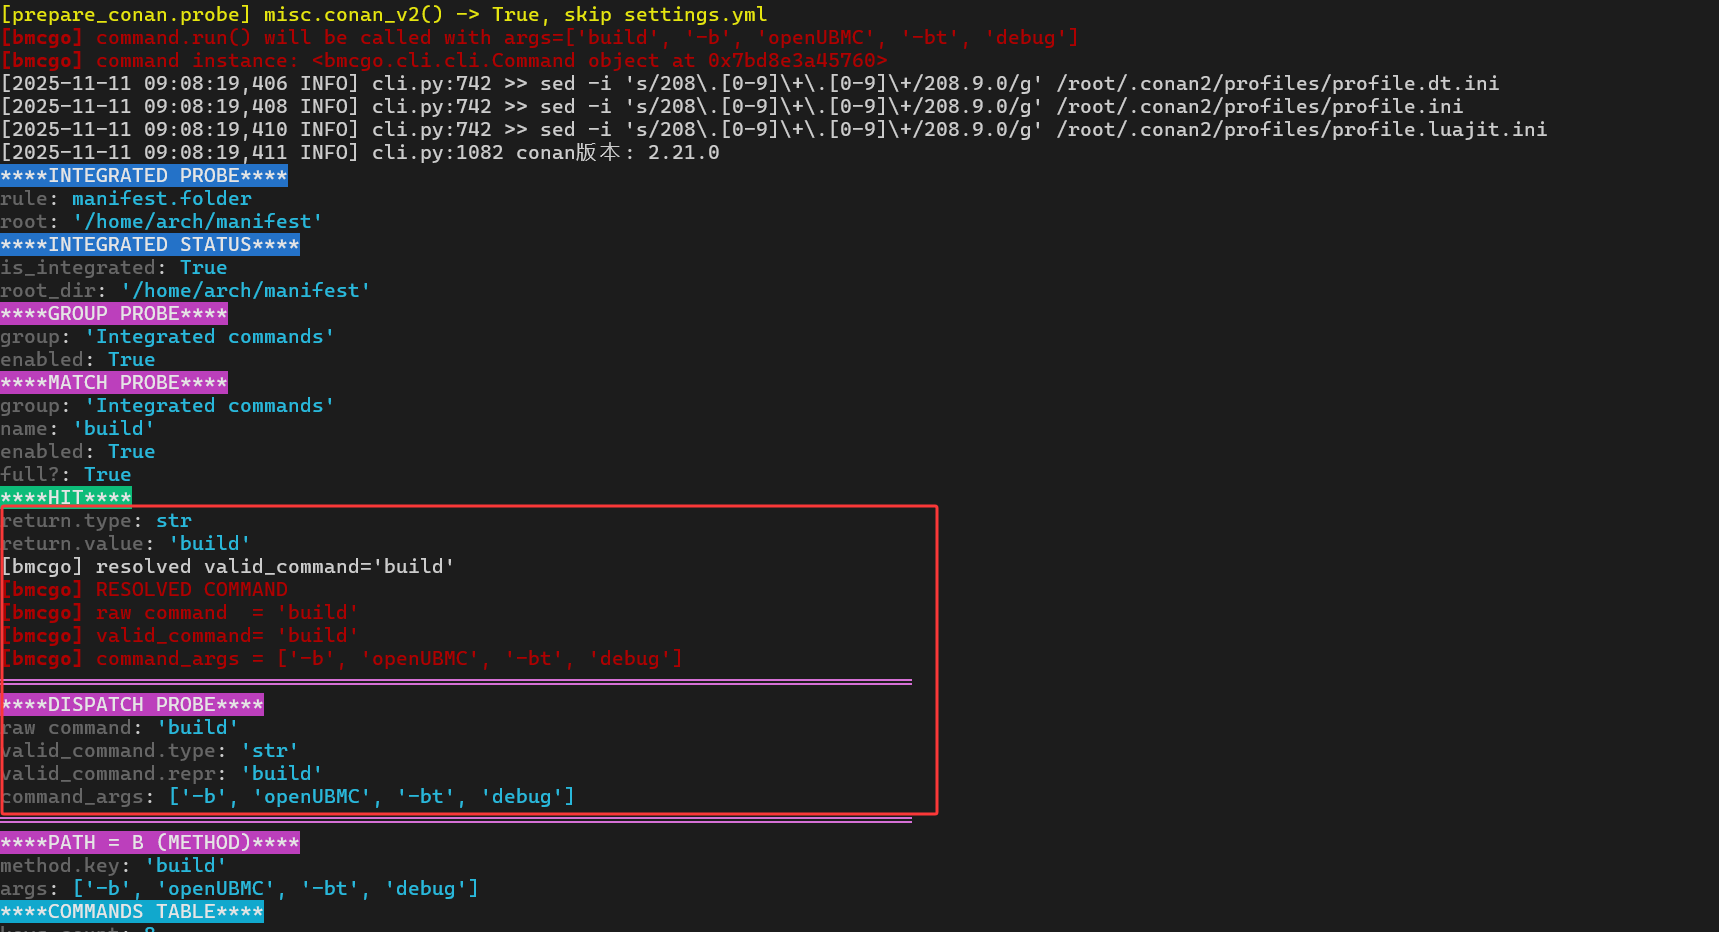Click the GROUP PROBE header line
Image resolution: width=1719 pixels, height=932 pixels.
(x=114, y=314)
